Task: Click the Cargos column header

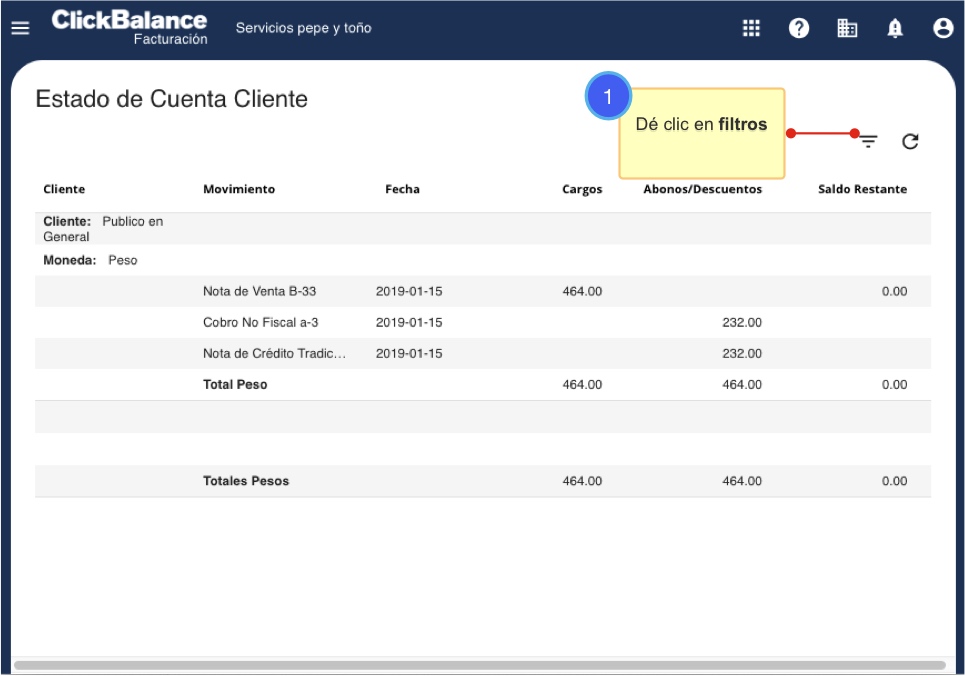Action: 582,189
